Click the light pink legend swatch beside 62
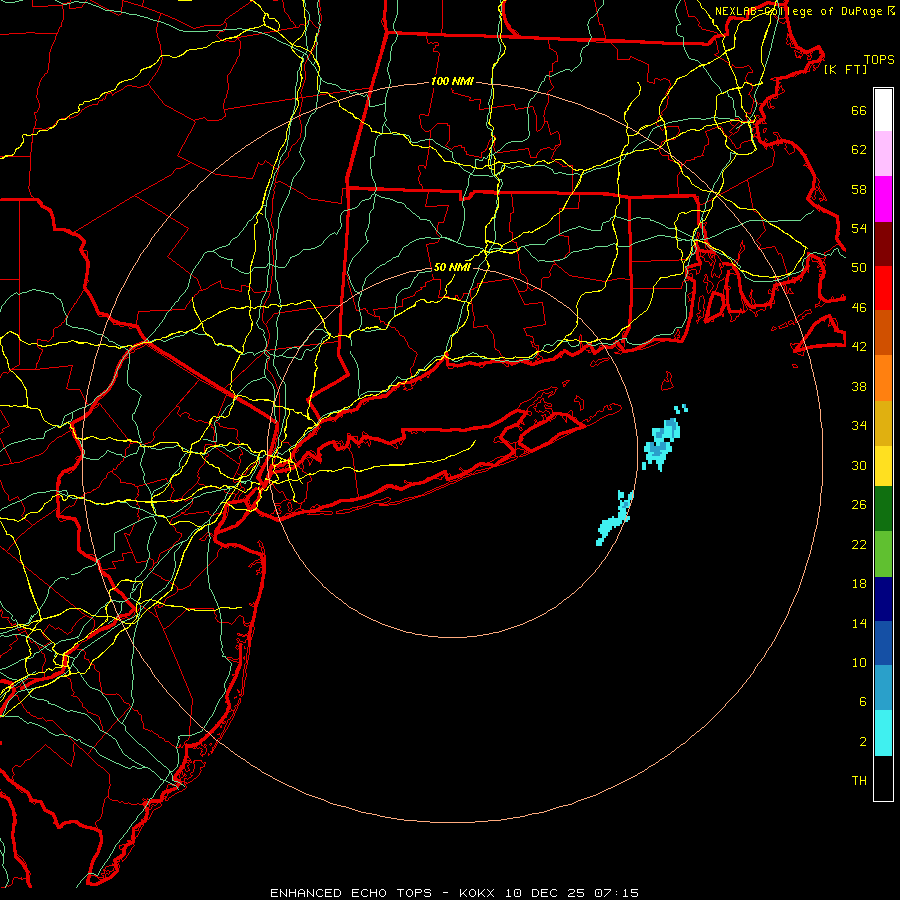 tap(883, 154)
